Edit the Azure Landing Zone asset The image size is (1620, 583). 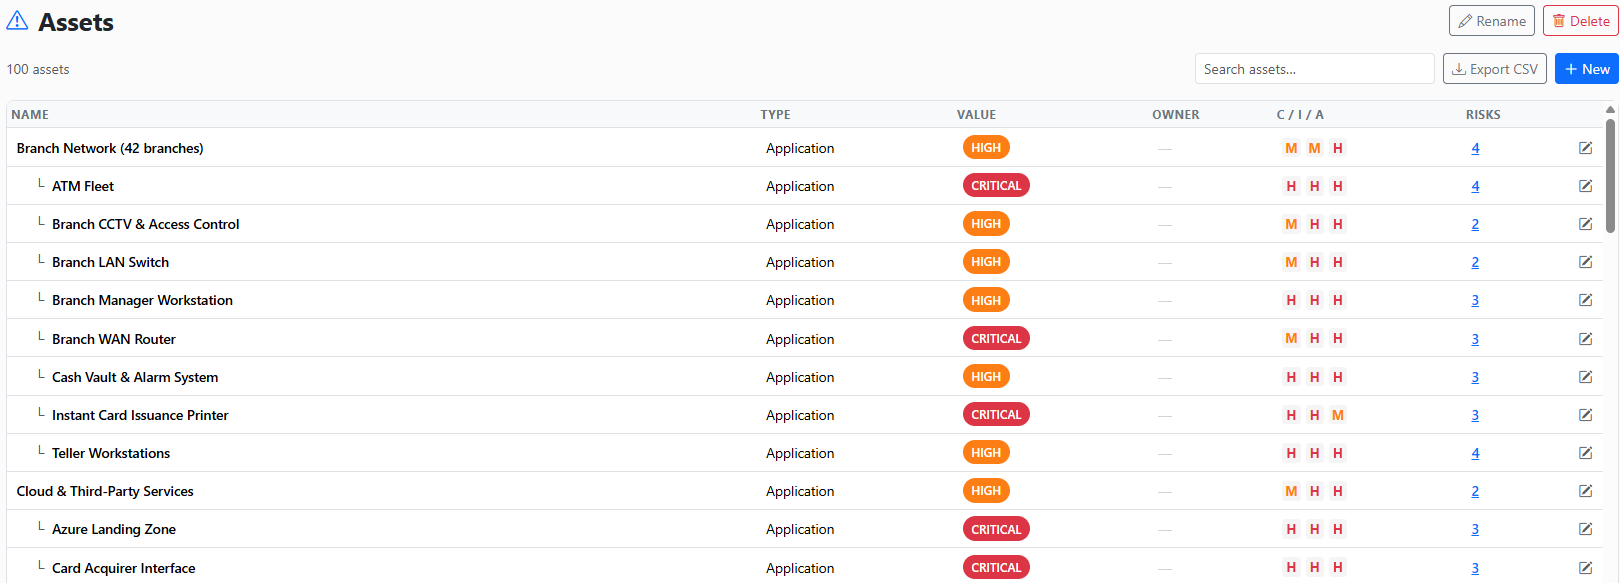click(x=1585, y=529)
